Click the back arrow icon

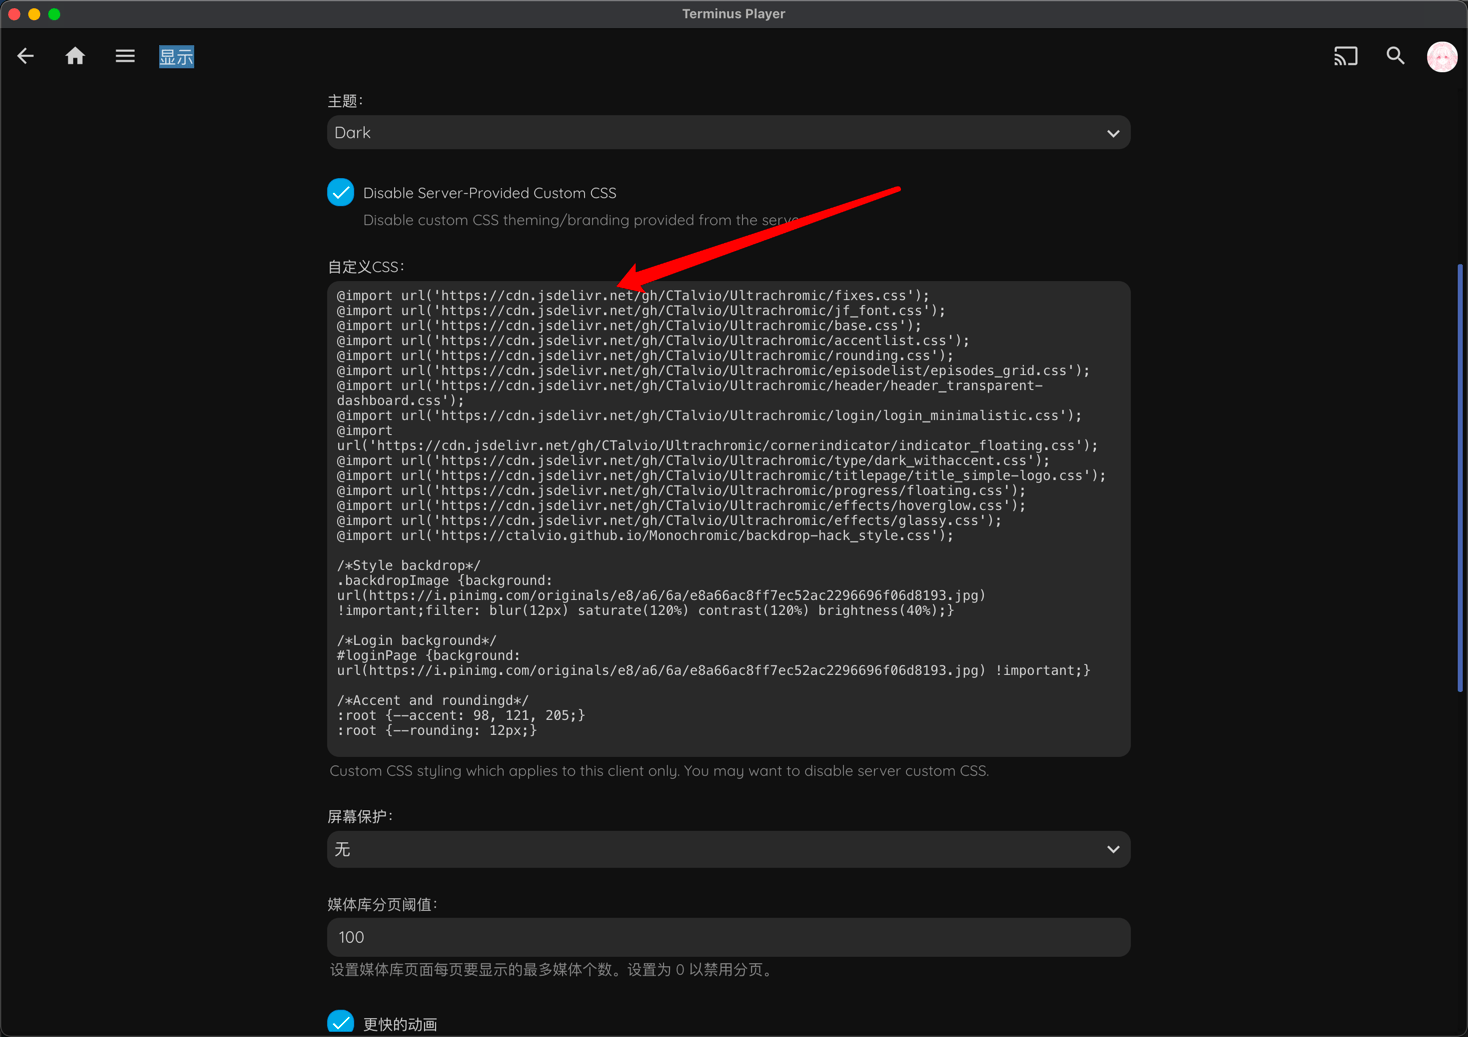pyautogui.click(x=26, y=56)
